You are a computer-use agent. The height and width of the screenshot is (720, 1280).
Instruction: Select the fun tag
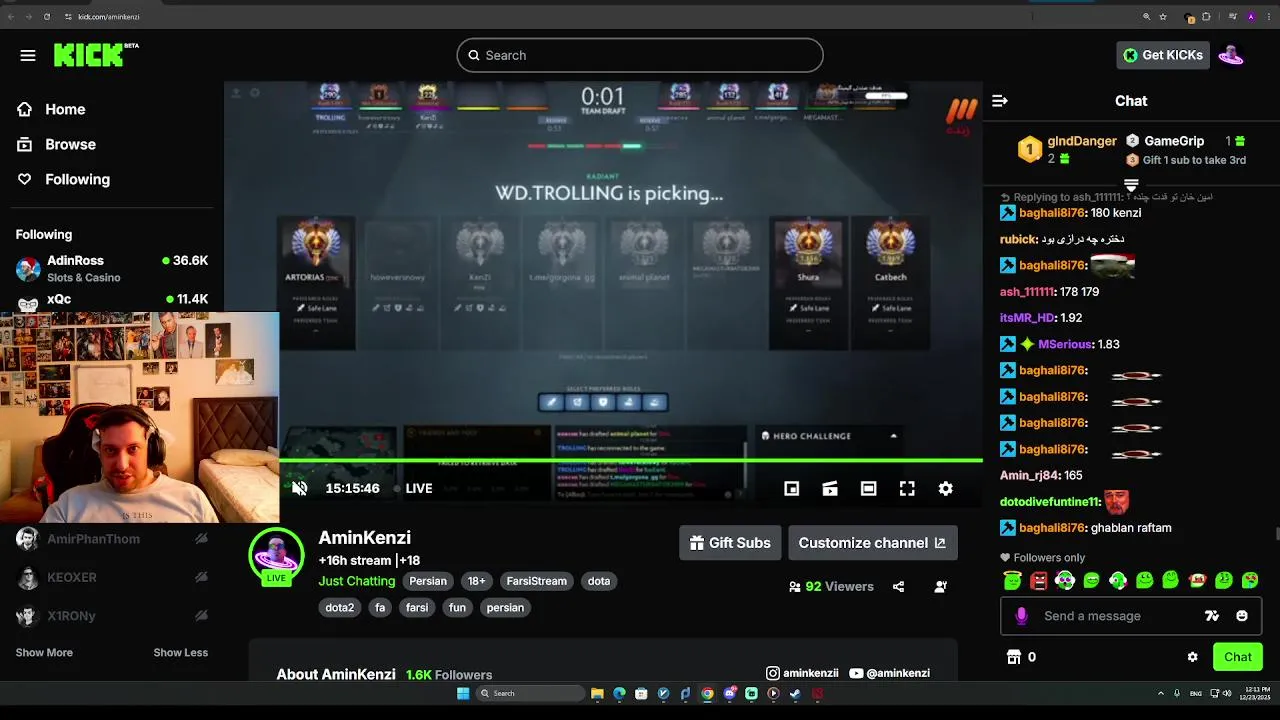[x=457, y=607]
